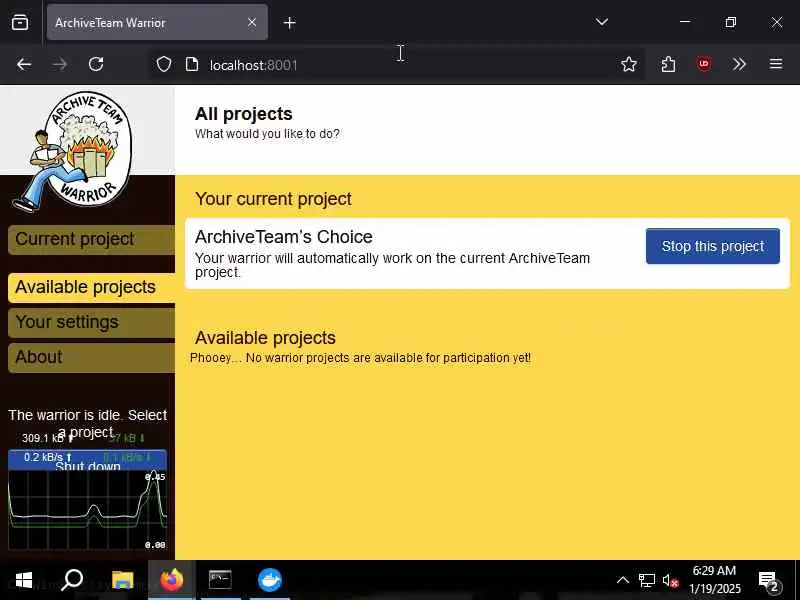This screenshot has width=800, height=600.
Task: Open the notification center
Action: (768, 581)
